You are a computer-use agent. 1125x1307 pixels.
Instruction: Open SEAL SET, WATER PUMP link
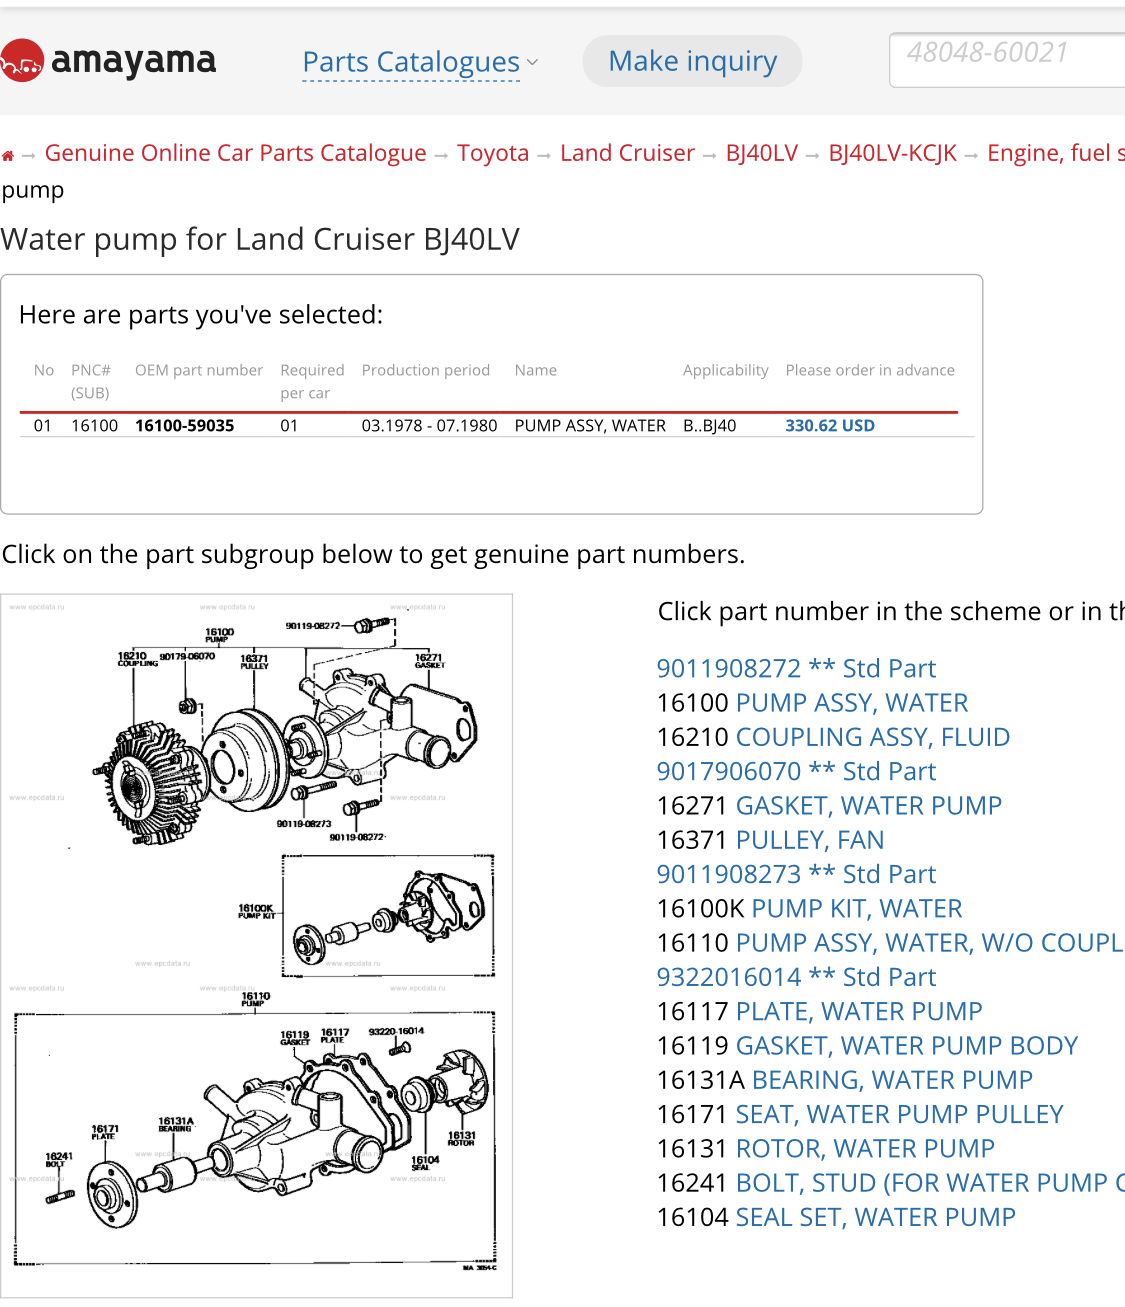(x=876, y=1217)
